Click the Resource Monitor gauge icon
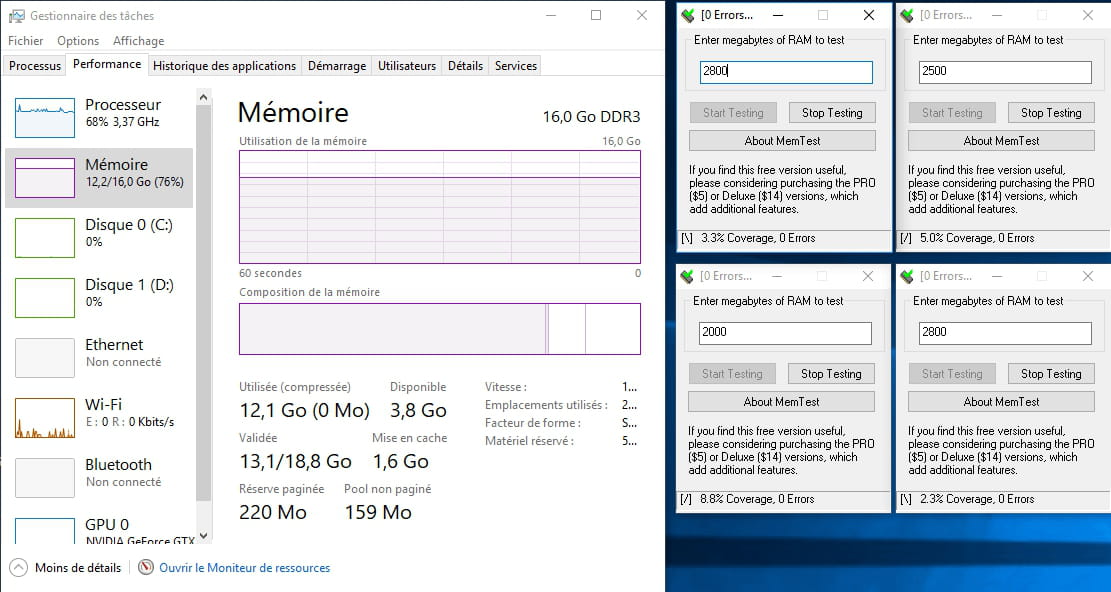The width and height of the screenshot is (1111, 592). [x=146, y=567]
